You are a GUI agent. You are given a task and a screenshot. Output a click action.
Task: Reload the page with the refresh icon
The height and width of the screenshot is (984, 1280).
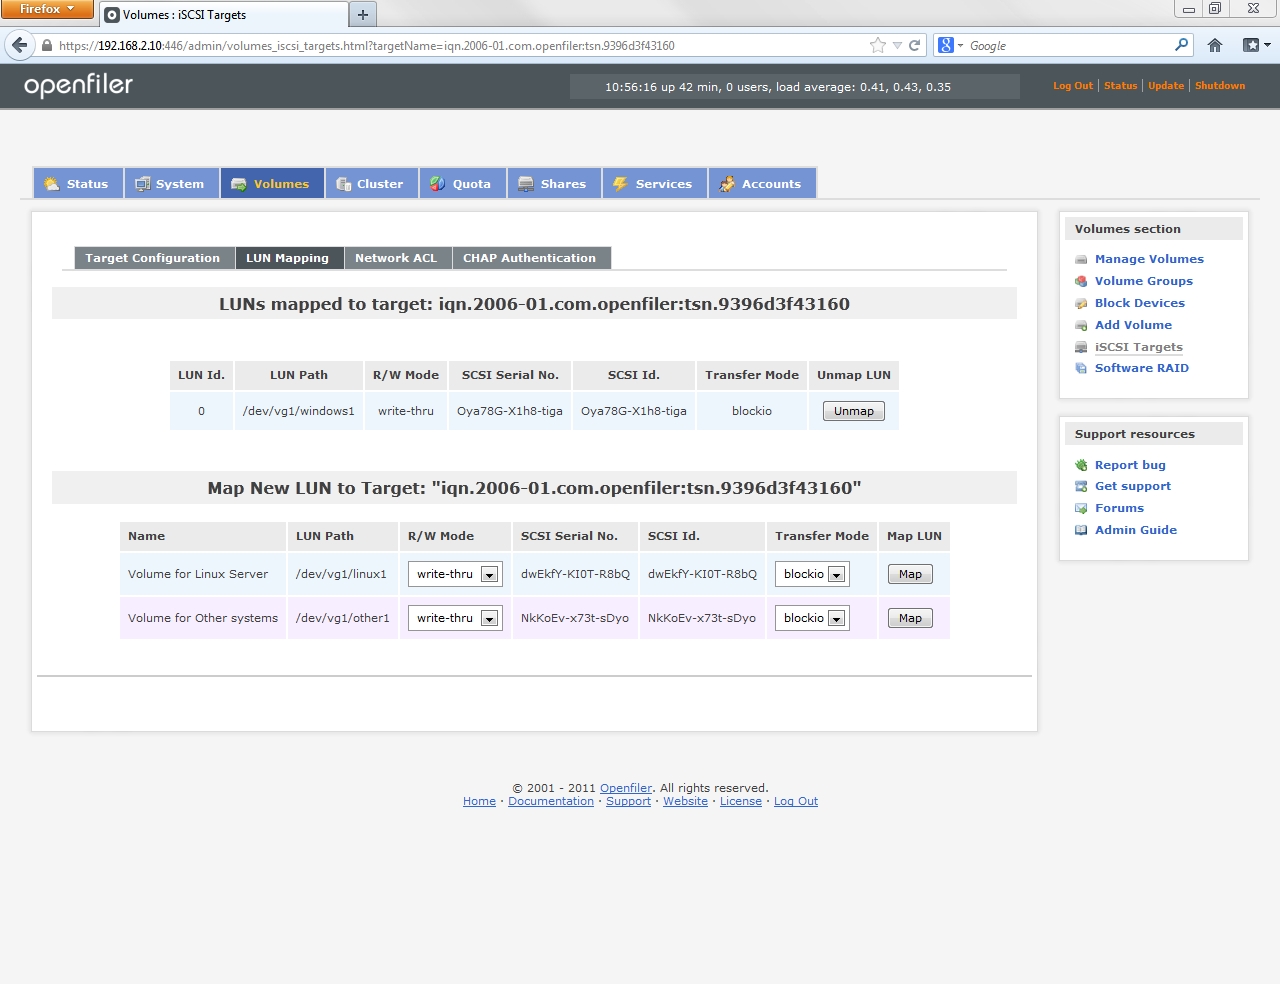tap(914, 45)
